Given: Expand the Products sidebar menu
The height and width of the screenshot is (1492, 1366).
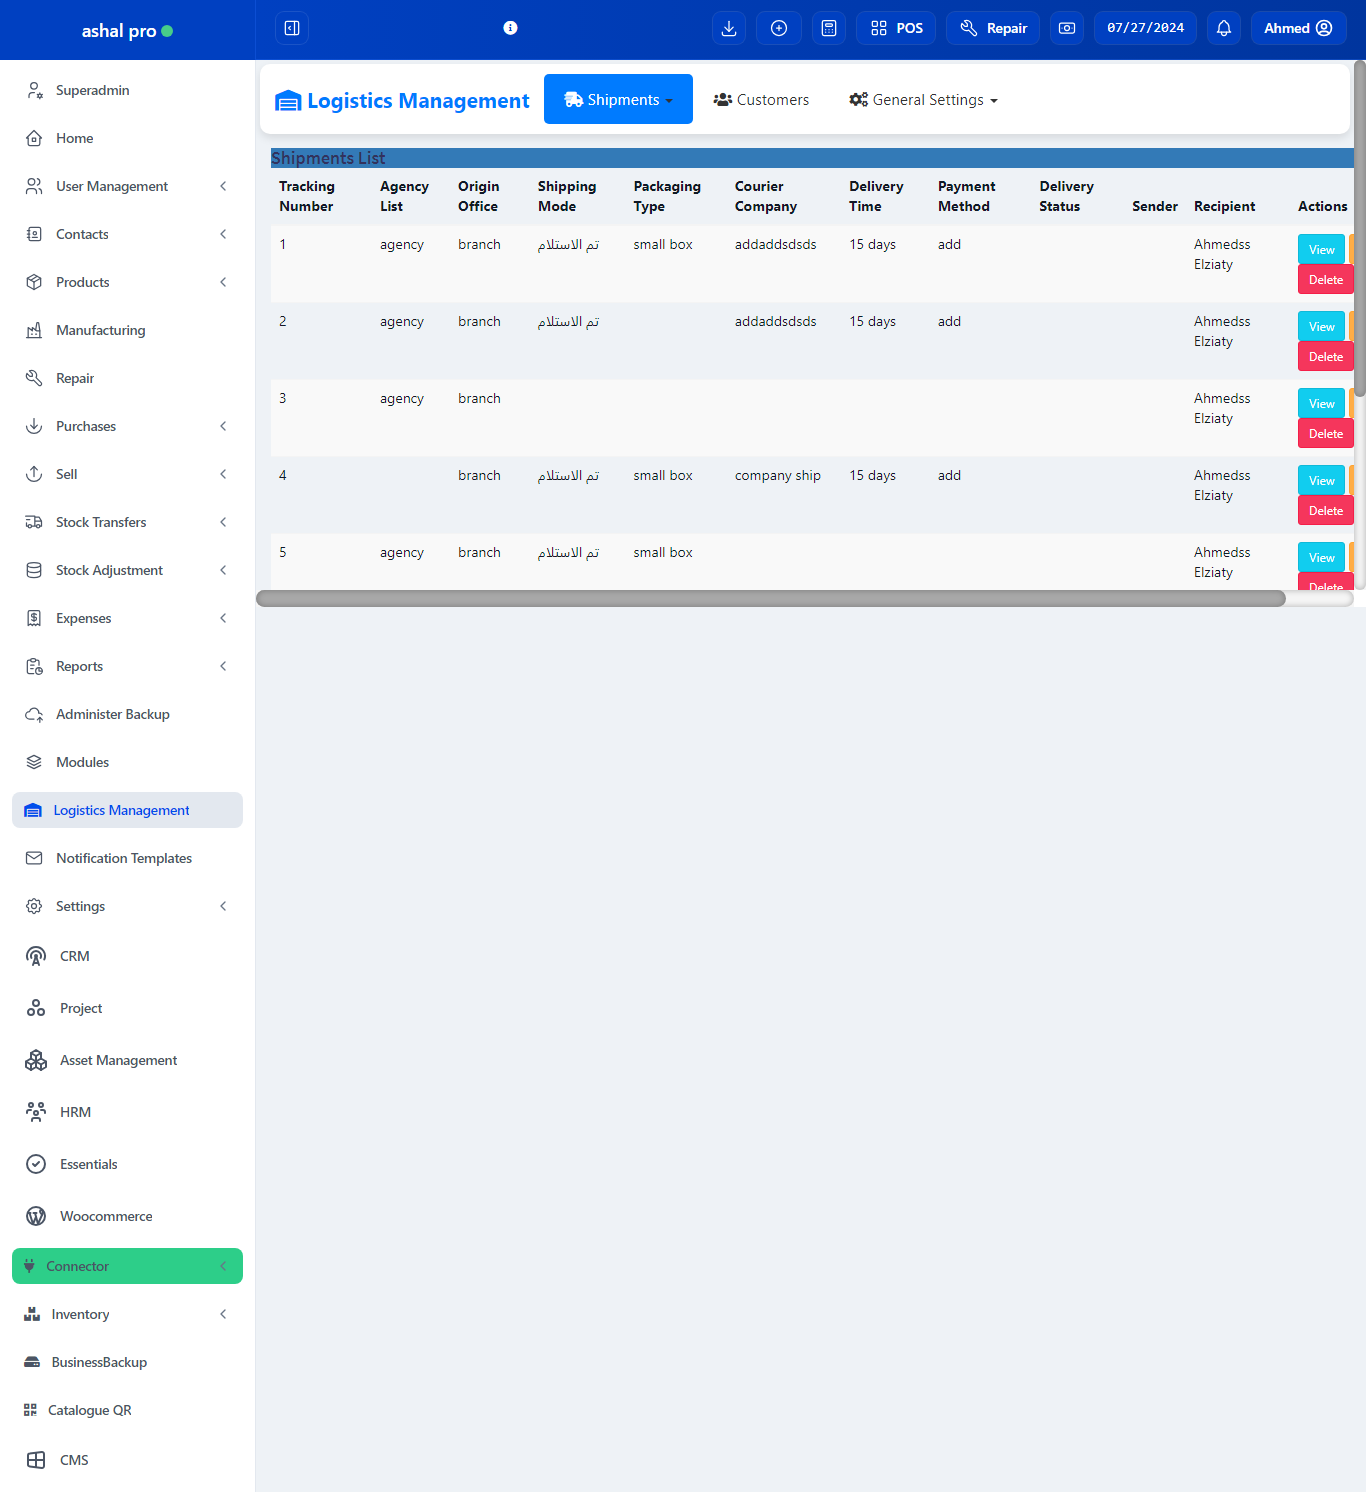Looking at the screenshot, I should pos(127,282).
